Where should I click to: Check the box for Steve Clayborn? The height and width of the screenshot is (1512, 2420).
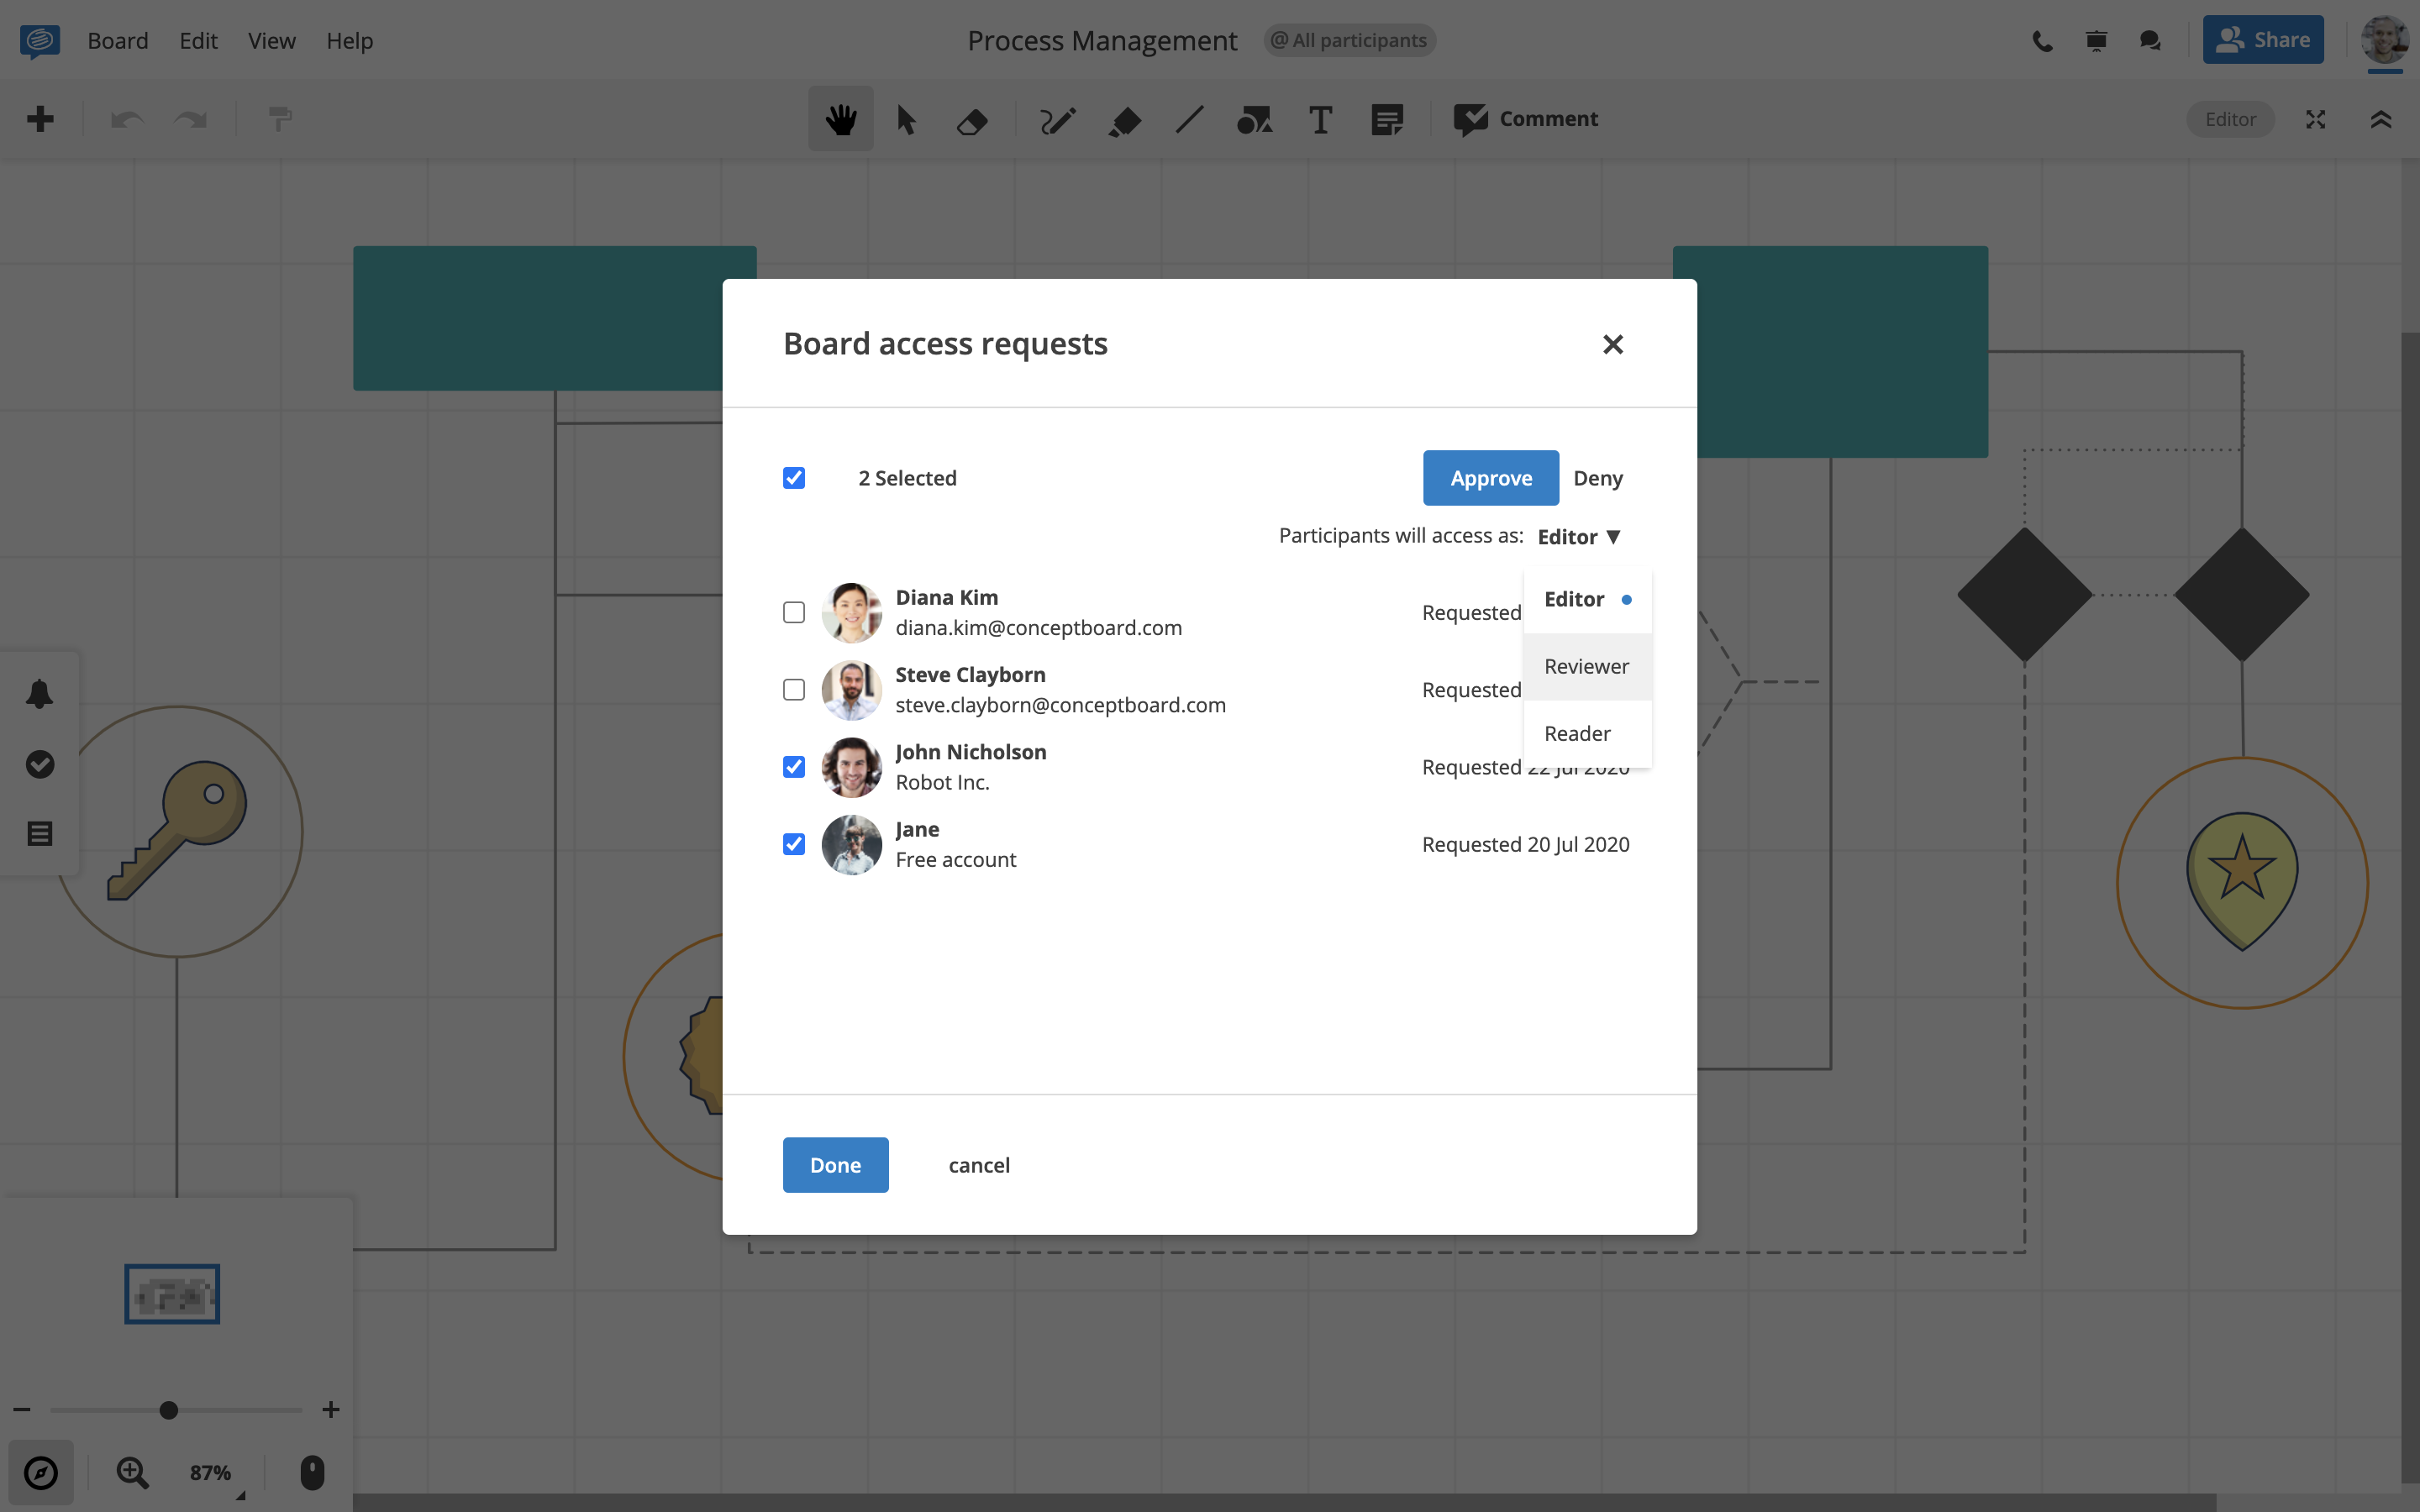[794, 690]
